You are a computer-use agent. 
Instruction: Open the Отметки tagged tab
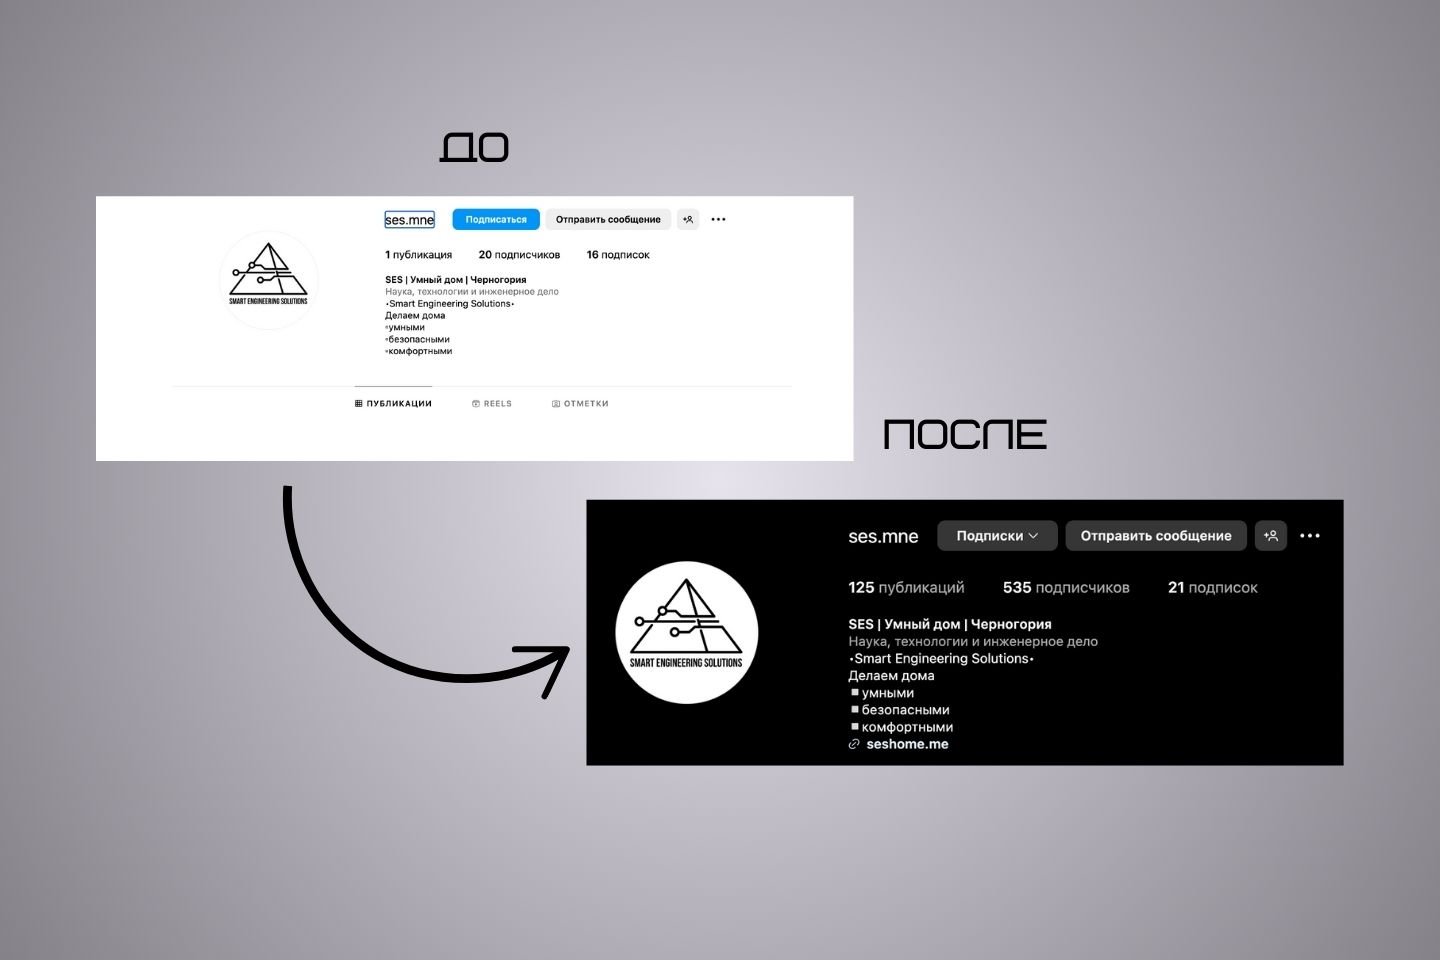(580, 404)
